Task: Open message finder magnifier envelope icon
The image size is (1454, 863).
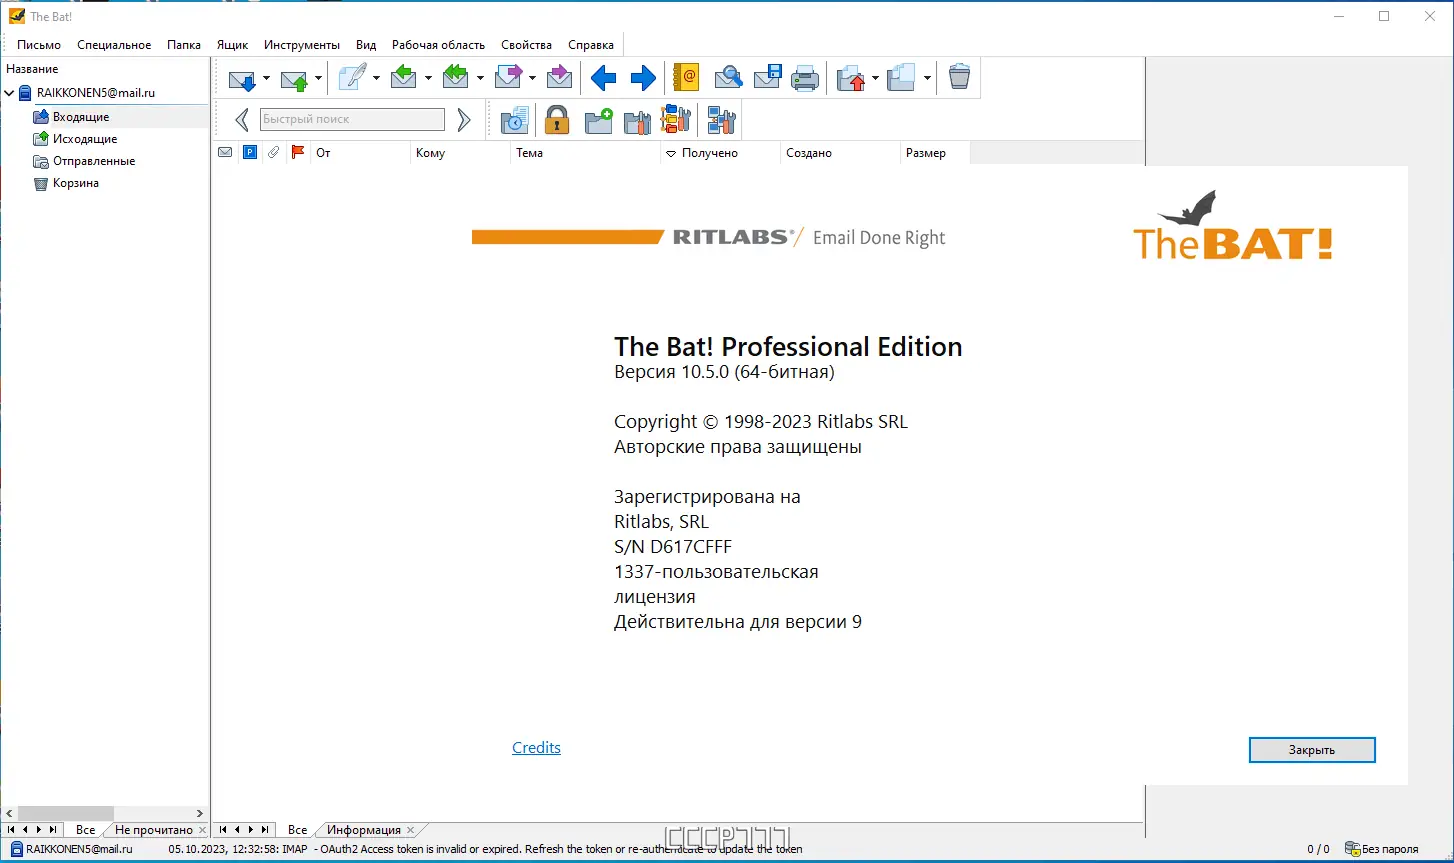Action: click(728, 77)
